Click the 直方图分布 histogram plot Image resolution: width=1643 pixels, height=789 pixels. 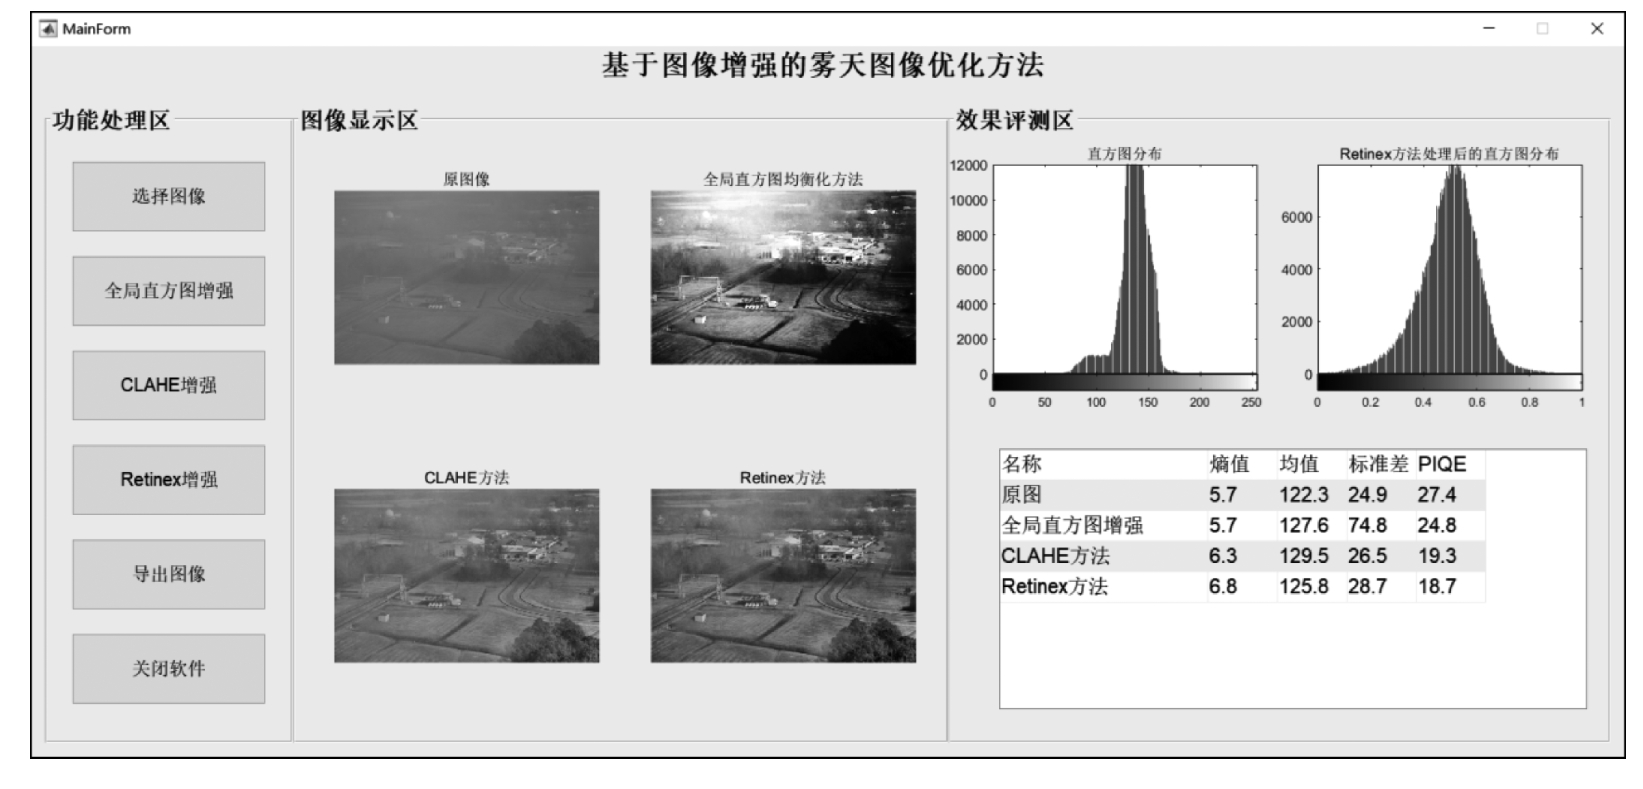[1124, 269]
